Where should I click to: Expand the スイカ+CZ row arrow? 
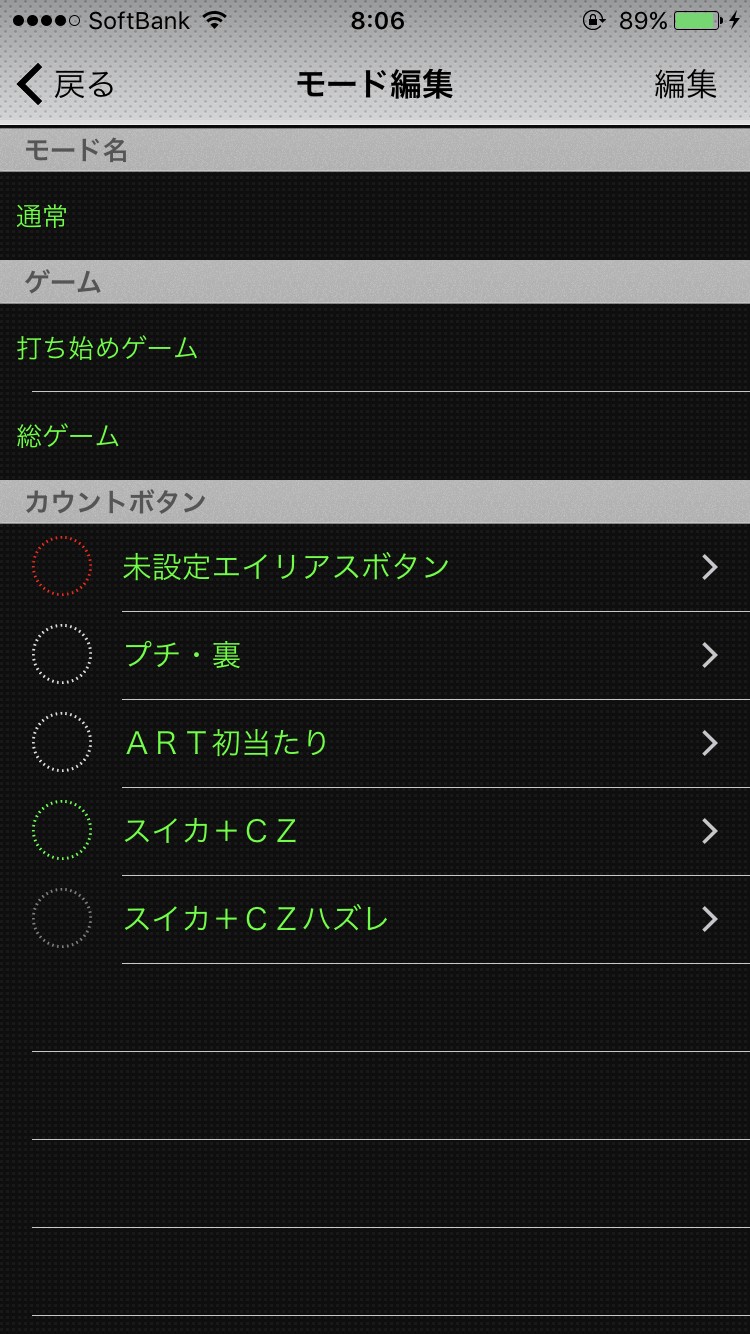[x=710, y=832]
